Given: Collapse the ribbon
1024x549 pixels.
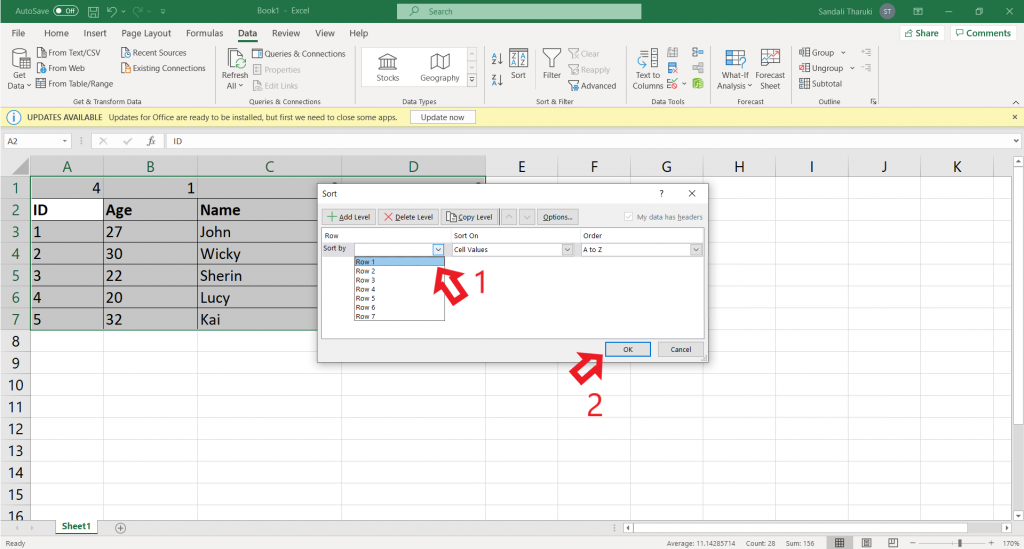Looking at the screenshot, I should (x=1016, y=102).
